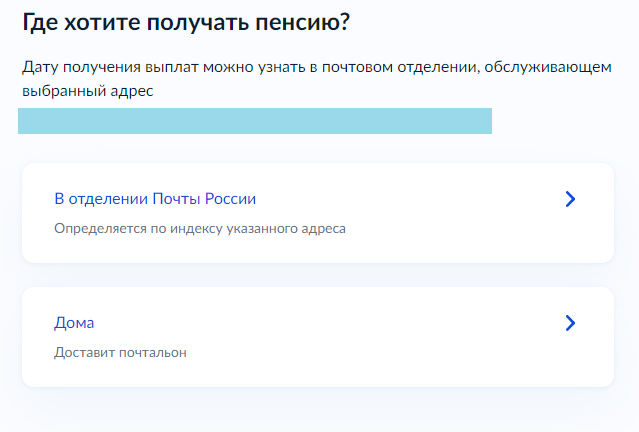Image resolution: width=639 pixels, height=432 pixels.
Task: Click the light blue highlighted bar
Action: pos(255,121)
